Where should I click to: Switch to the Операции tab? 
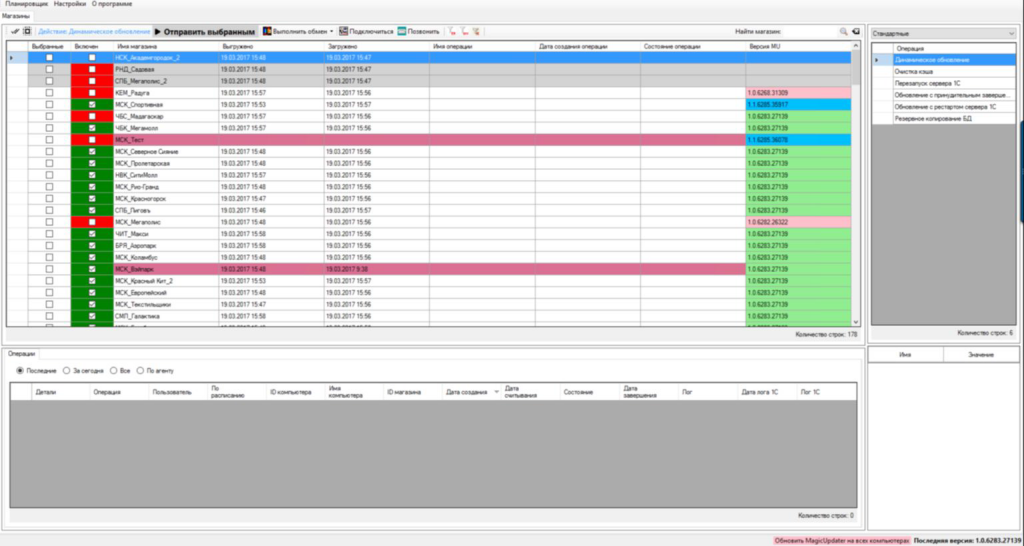pos(22,353)
